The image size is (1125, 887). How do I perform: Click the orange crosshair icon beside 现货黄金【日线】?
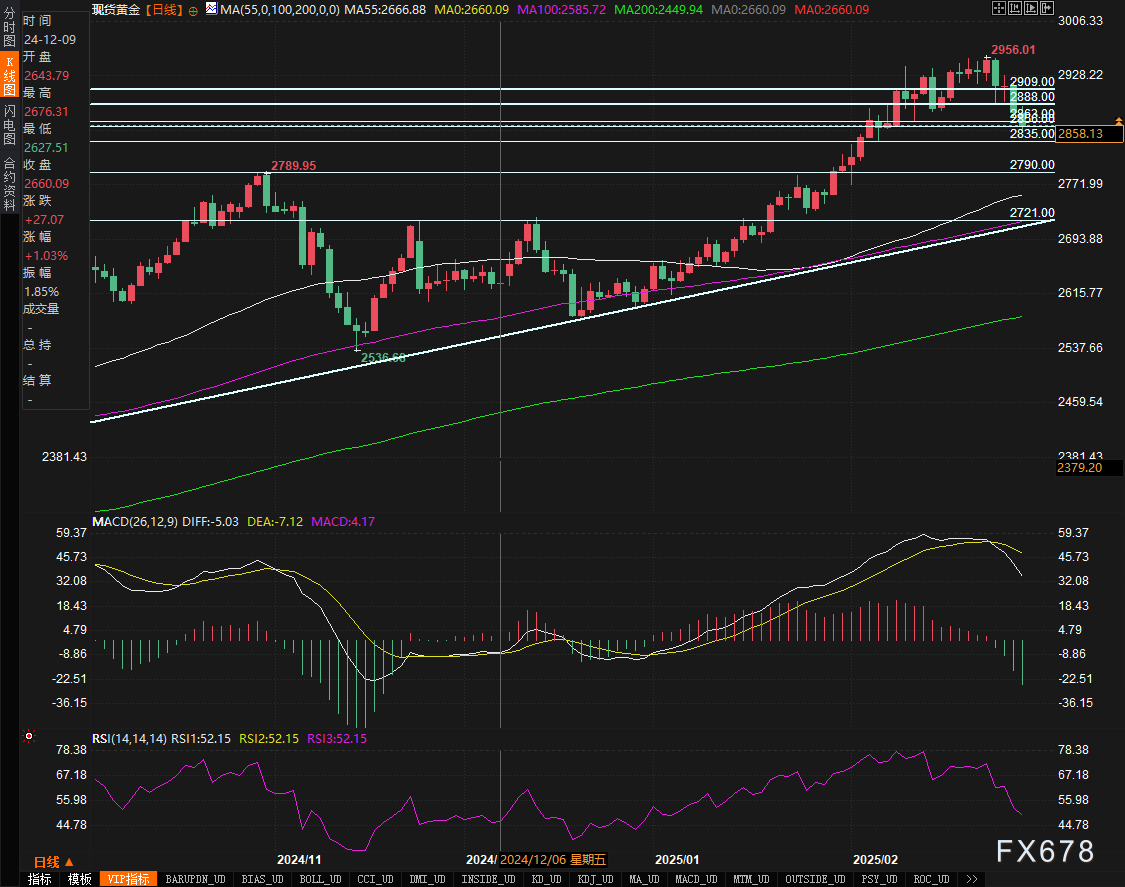tap(195, 9)
